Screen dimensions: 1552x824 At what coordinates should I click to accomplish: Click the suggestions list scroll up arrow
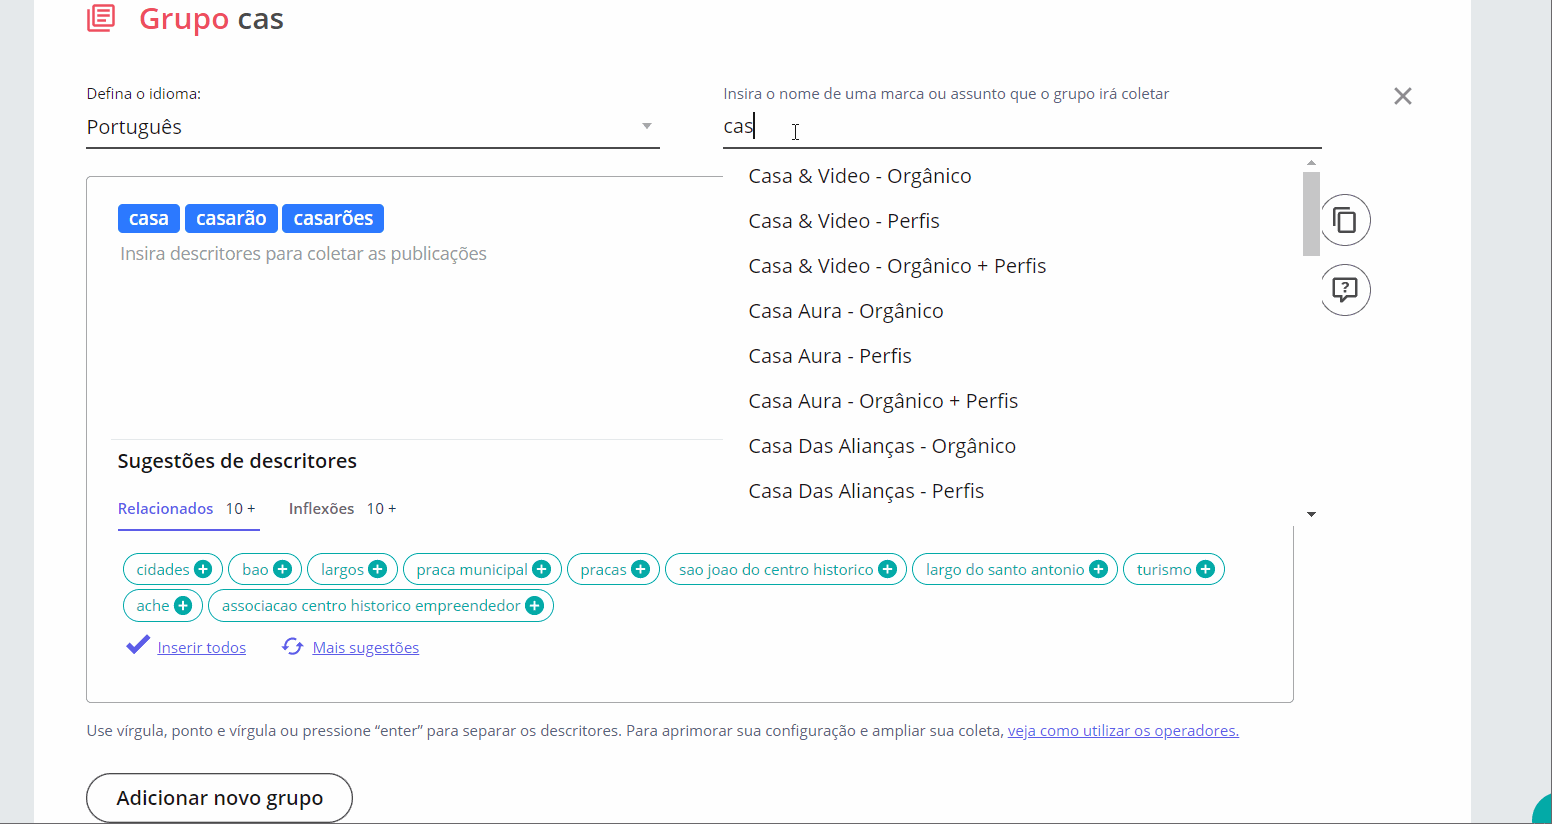pyautogui.click(x=1311, y=162)
